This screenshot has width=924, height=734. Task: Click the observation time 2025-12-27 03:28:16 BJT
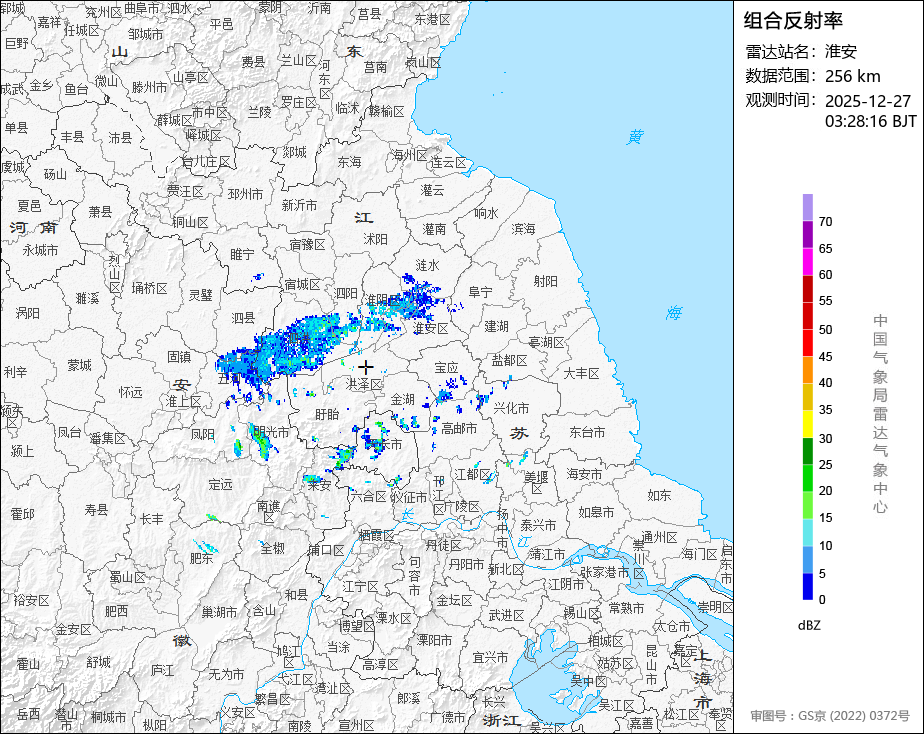coord(870,111)
